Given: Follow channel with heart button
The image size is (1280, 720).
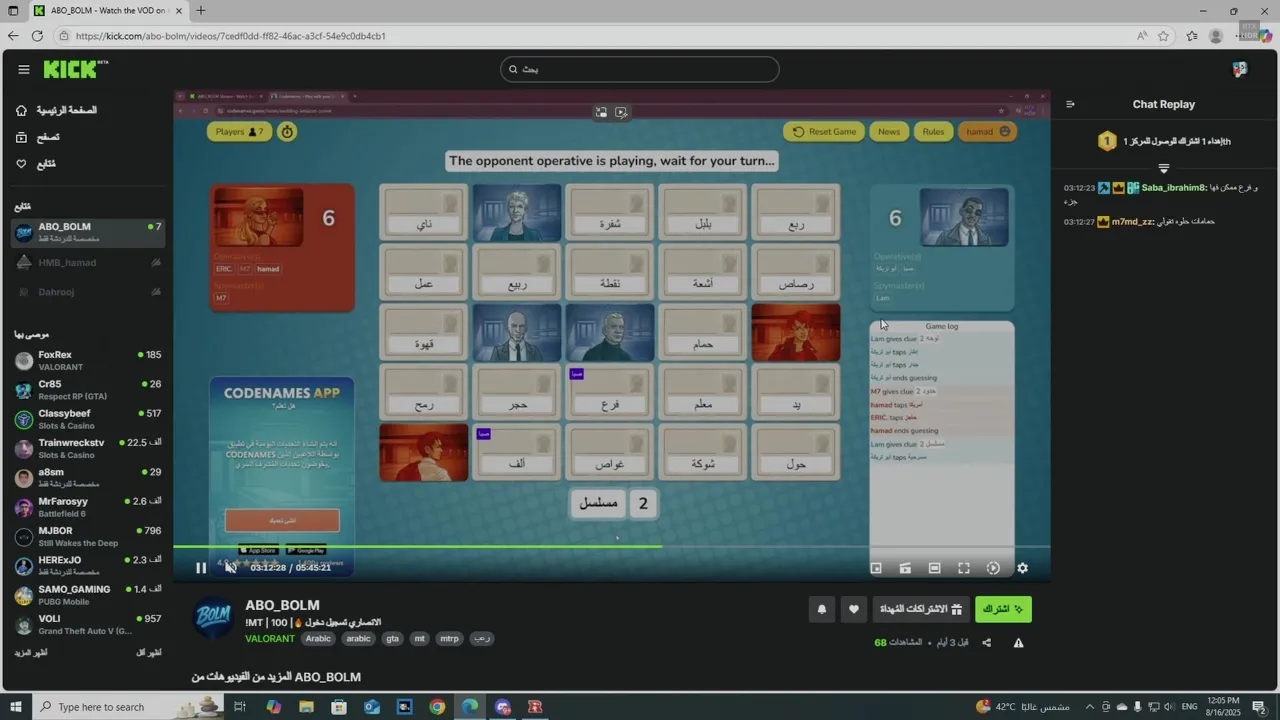Looking at the screenshot, I should (853, 609).
